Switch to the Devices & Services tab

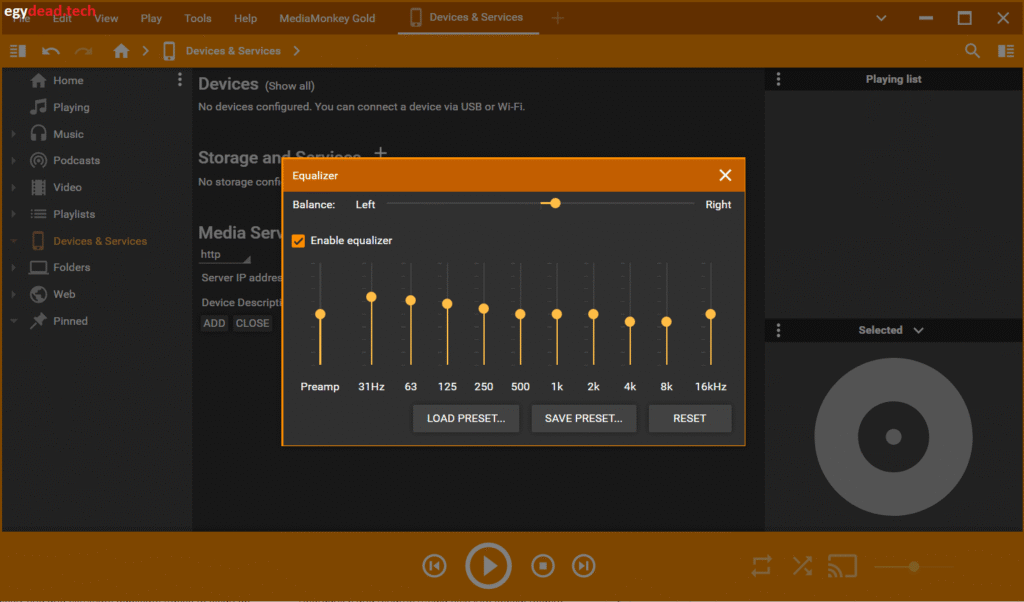pyautogui.click(x=468, y=17)
